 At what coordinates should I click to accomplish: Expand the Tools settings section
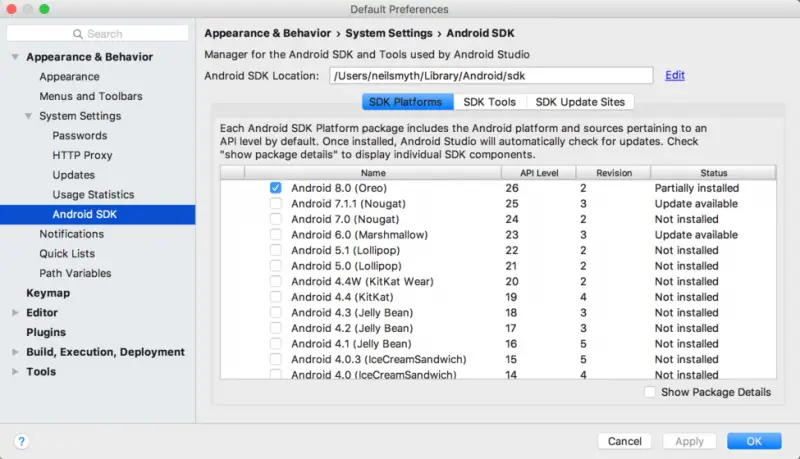(15, 372)
